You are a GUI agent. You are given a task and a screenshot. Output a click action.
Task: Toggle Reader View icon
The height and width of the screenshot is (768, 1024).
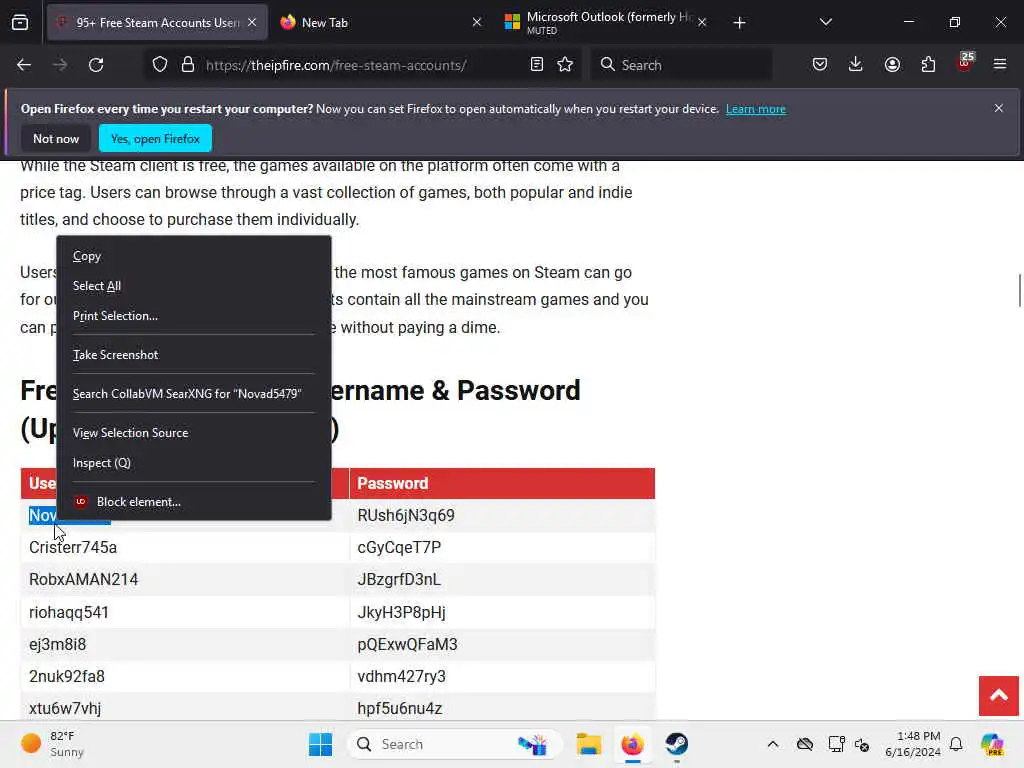tap(537, 65)
